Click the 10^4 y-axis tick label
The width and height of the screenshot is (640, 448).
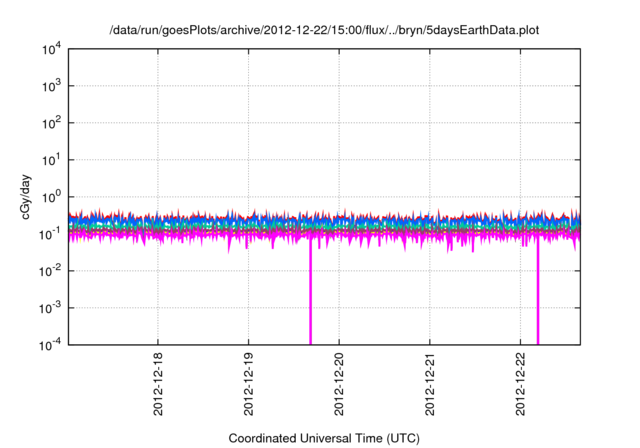click(x=52, y=49)
